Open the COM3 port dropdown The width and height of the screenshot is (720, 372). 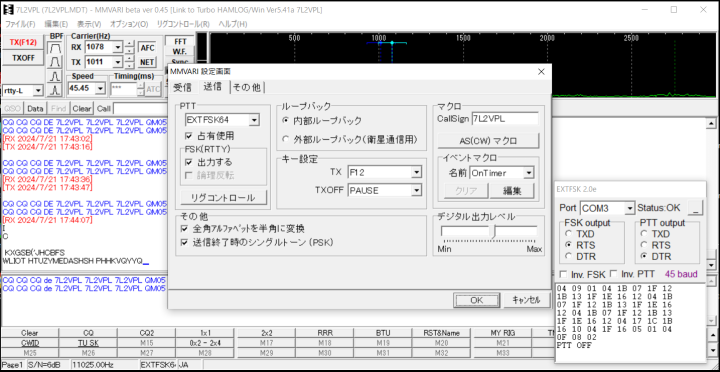(630, 208)
